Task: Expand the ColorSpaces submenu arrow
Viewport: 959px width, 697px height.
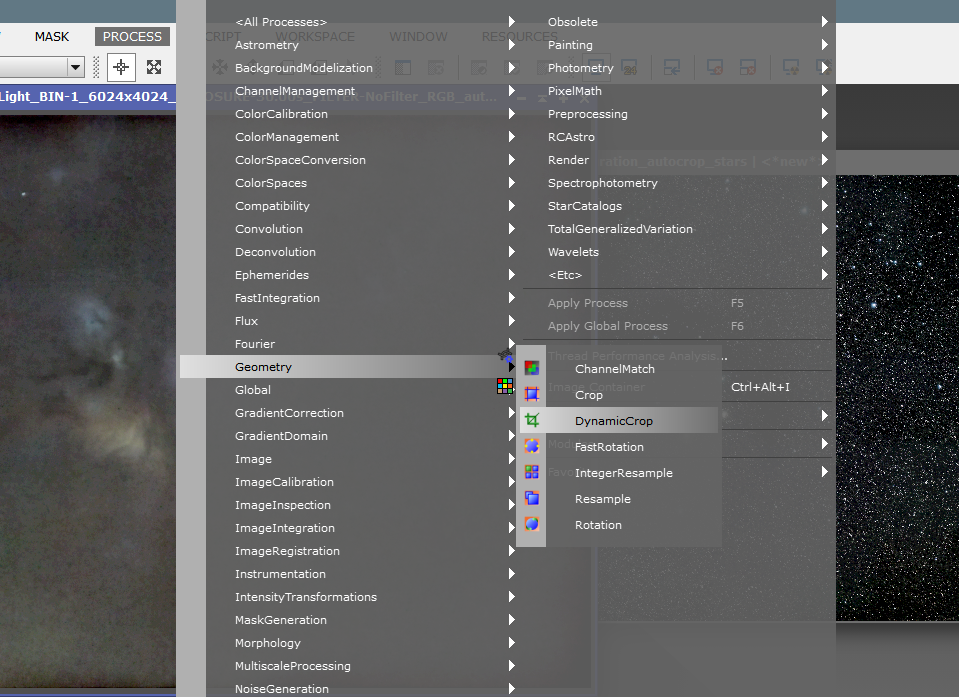Action: tap(512, 183)
